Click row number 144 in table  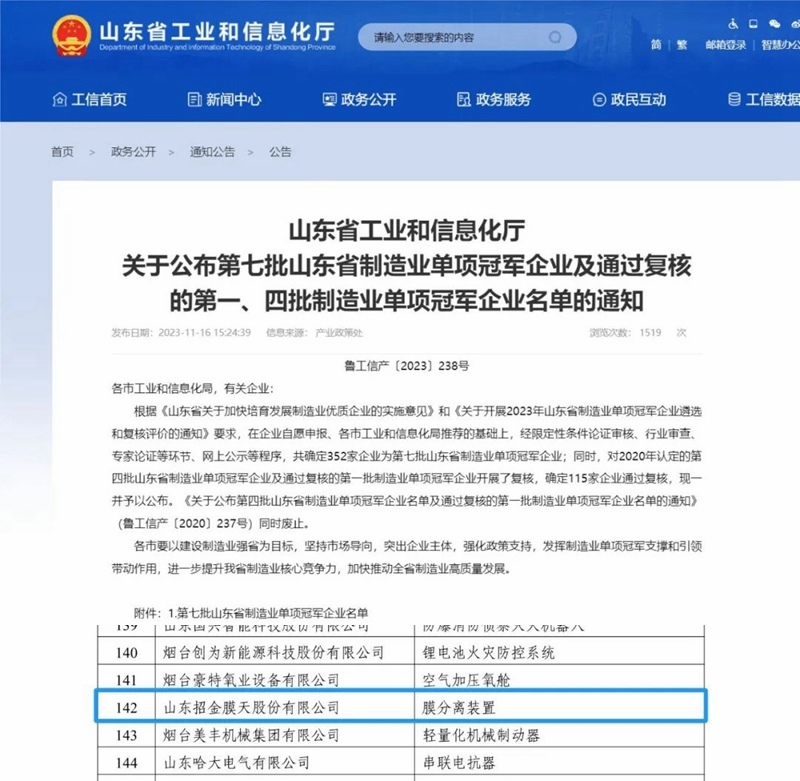[127, 763]
